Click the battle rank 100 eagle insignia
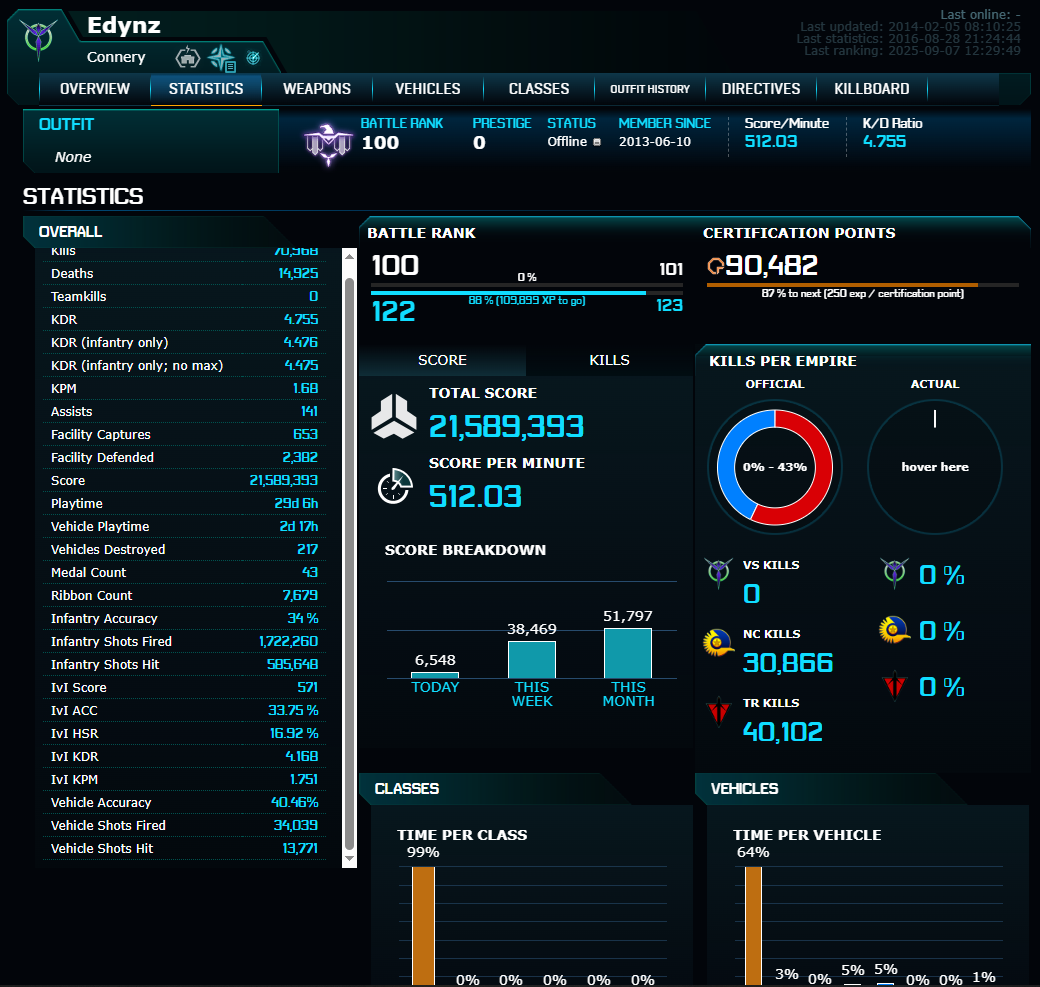 [328, 143]
